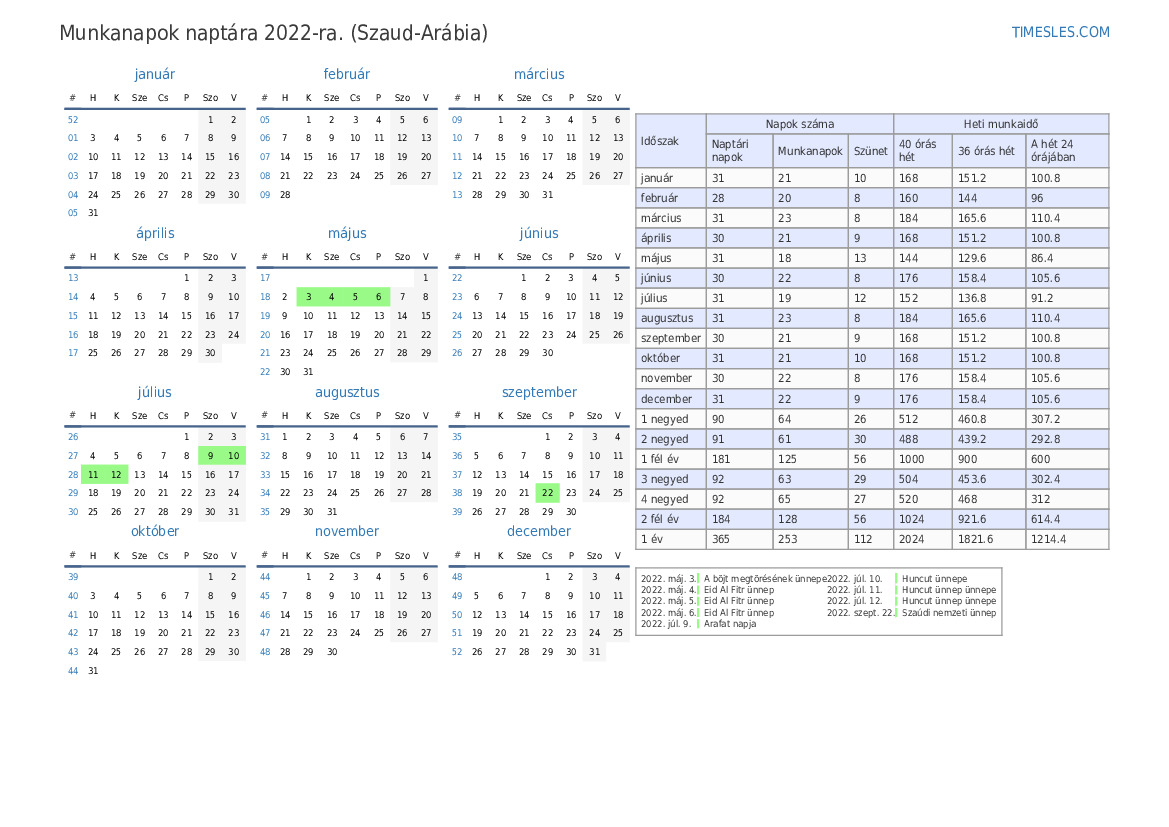Click the 'Heti munkaidő' table header

tap(1000, 124)
